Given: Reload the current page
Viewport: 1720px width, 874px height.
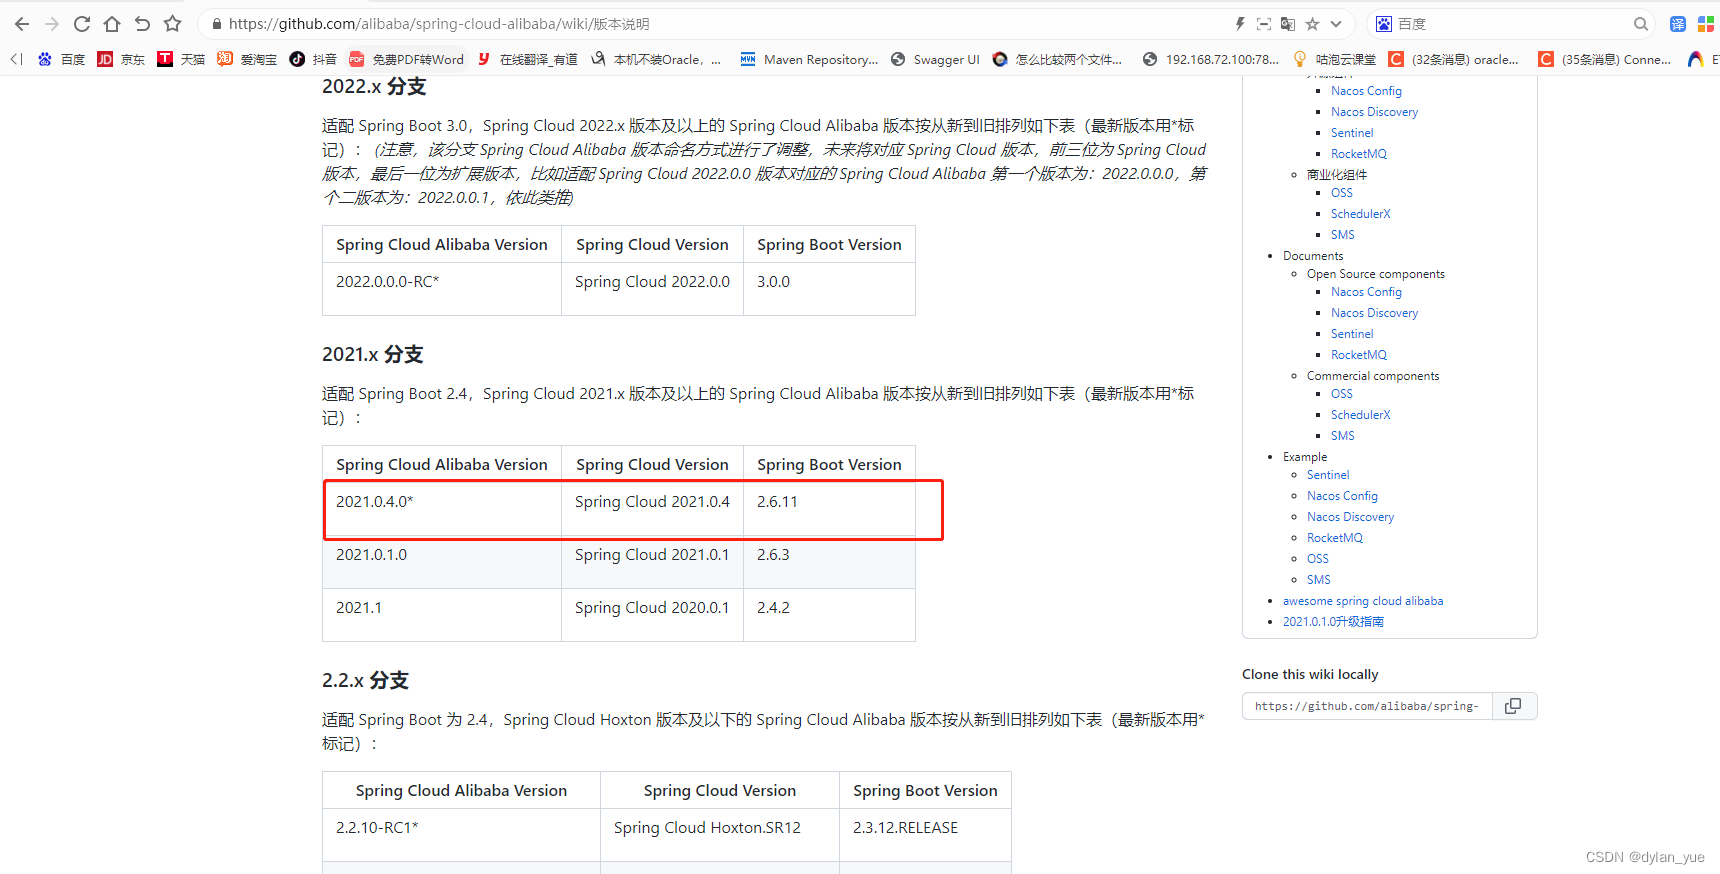Looking at the screenshot, I should pos(82,24).
